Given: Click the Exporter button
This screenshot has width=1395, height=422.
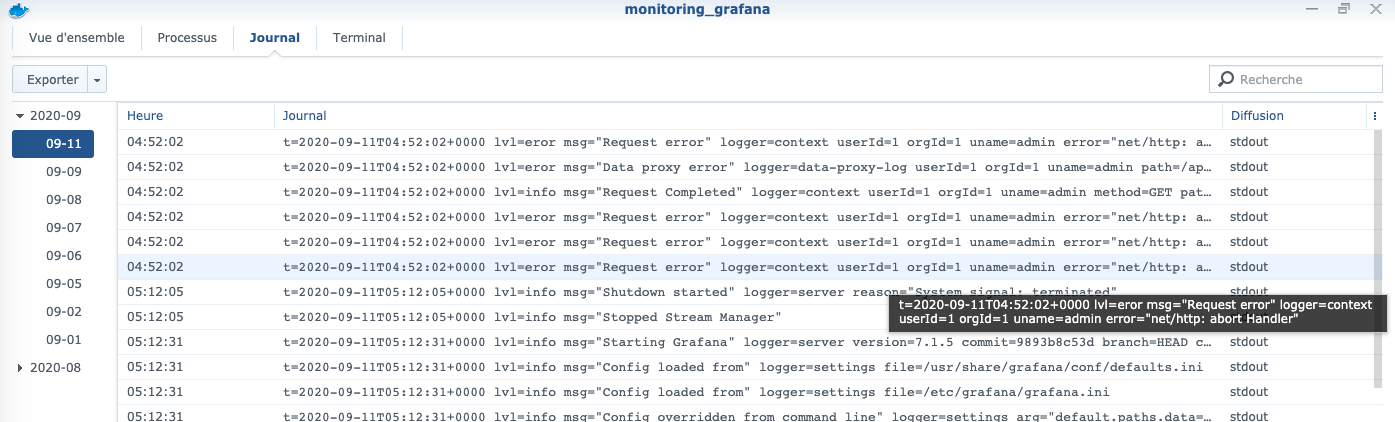Looking at the screenshot, I should point(52,80).
